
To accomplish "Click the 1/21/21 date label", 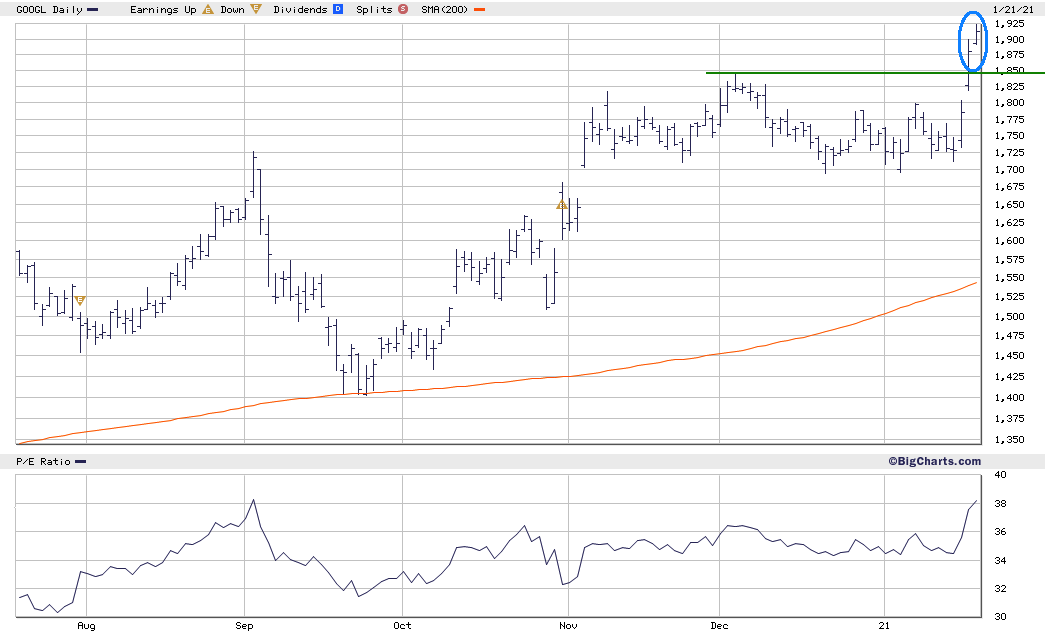I will (x=1013, y=9).
